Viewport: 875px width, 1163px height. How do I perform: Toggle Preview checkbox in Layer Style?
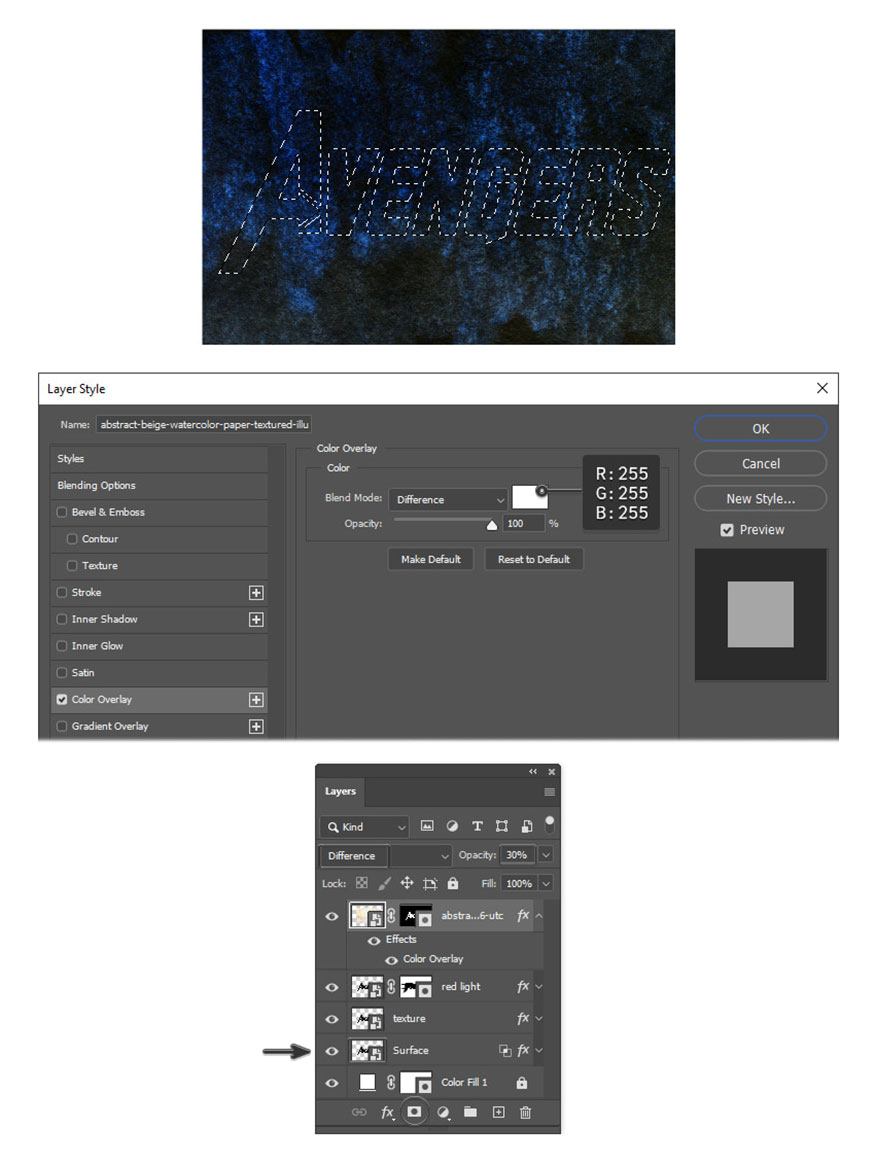(727, 530)
